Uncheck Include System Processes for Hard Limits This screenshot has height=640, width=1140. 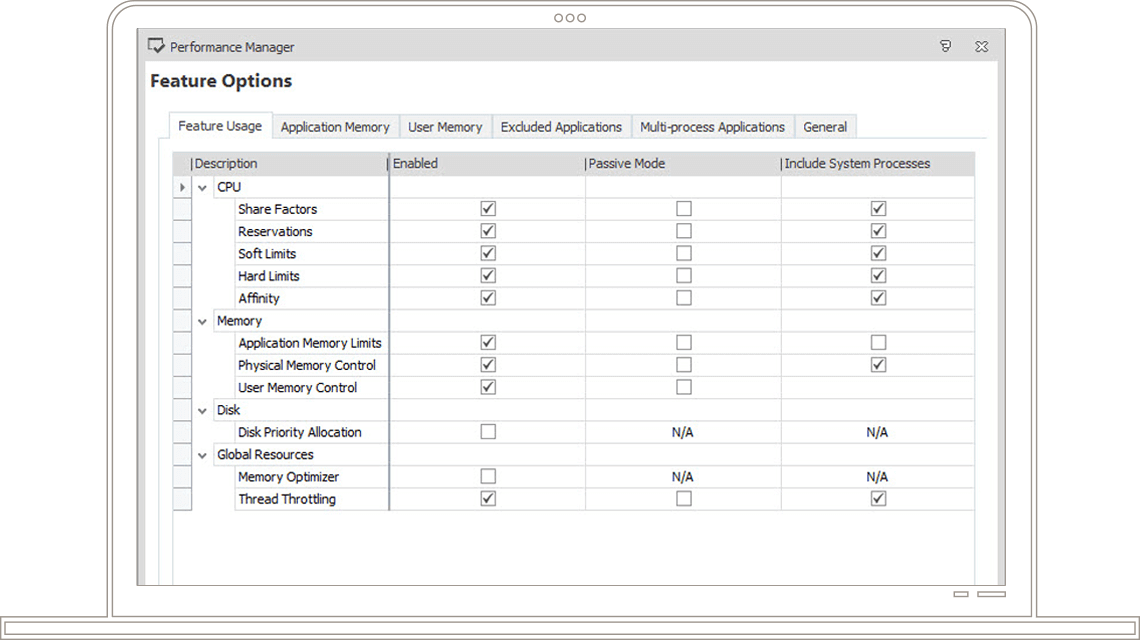point(878,276)
